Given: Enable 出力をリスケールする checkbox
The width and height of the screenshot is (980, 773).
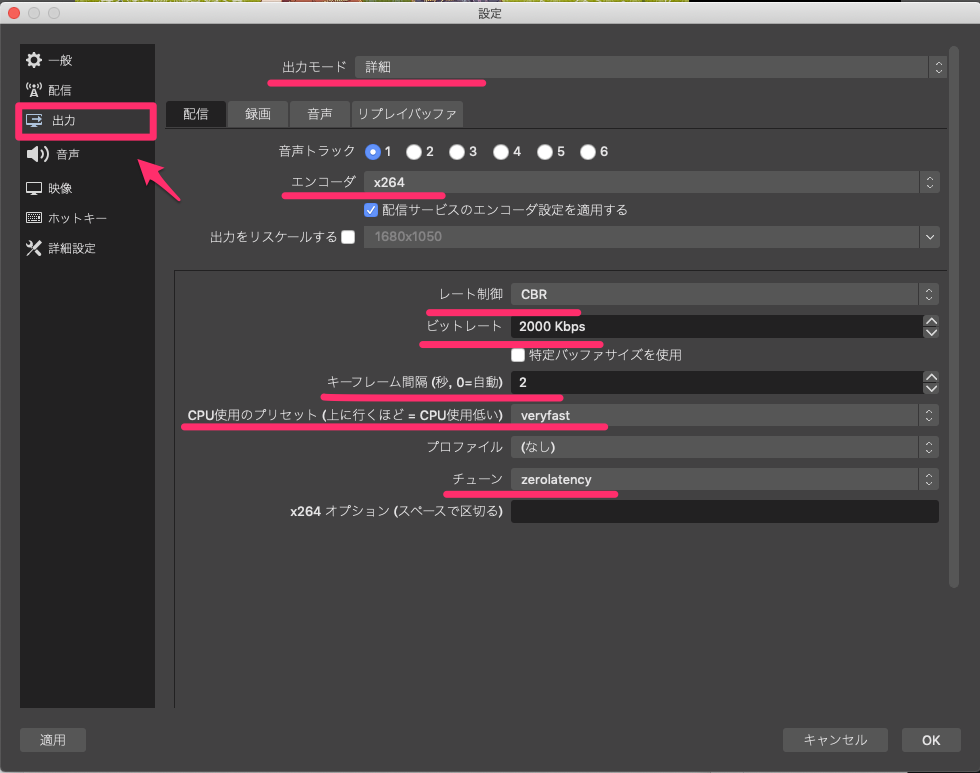Looking at the screenshot, I should 348,237.
